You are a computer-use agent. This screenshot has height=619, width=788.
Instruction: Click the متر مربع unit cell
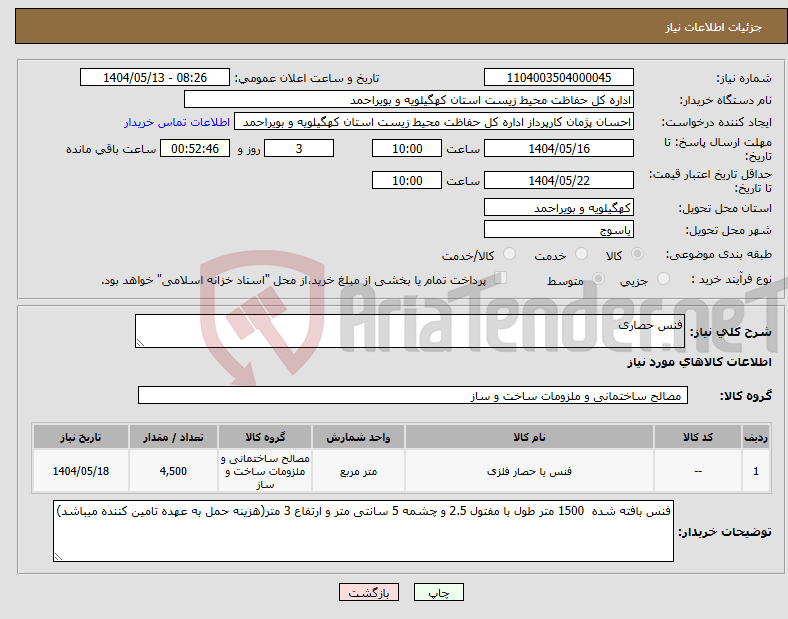pos(358,471)
